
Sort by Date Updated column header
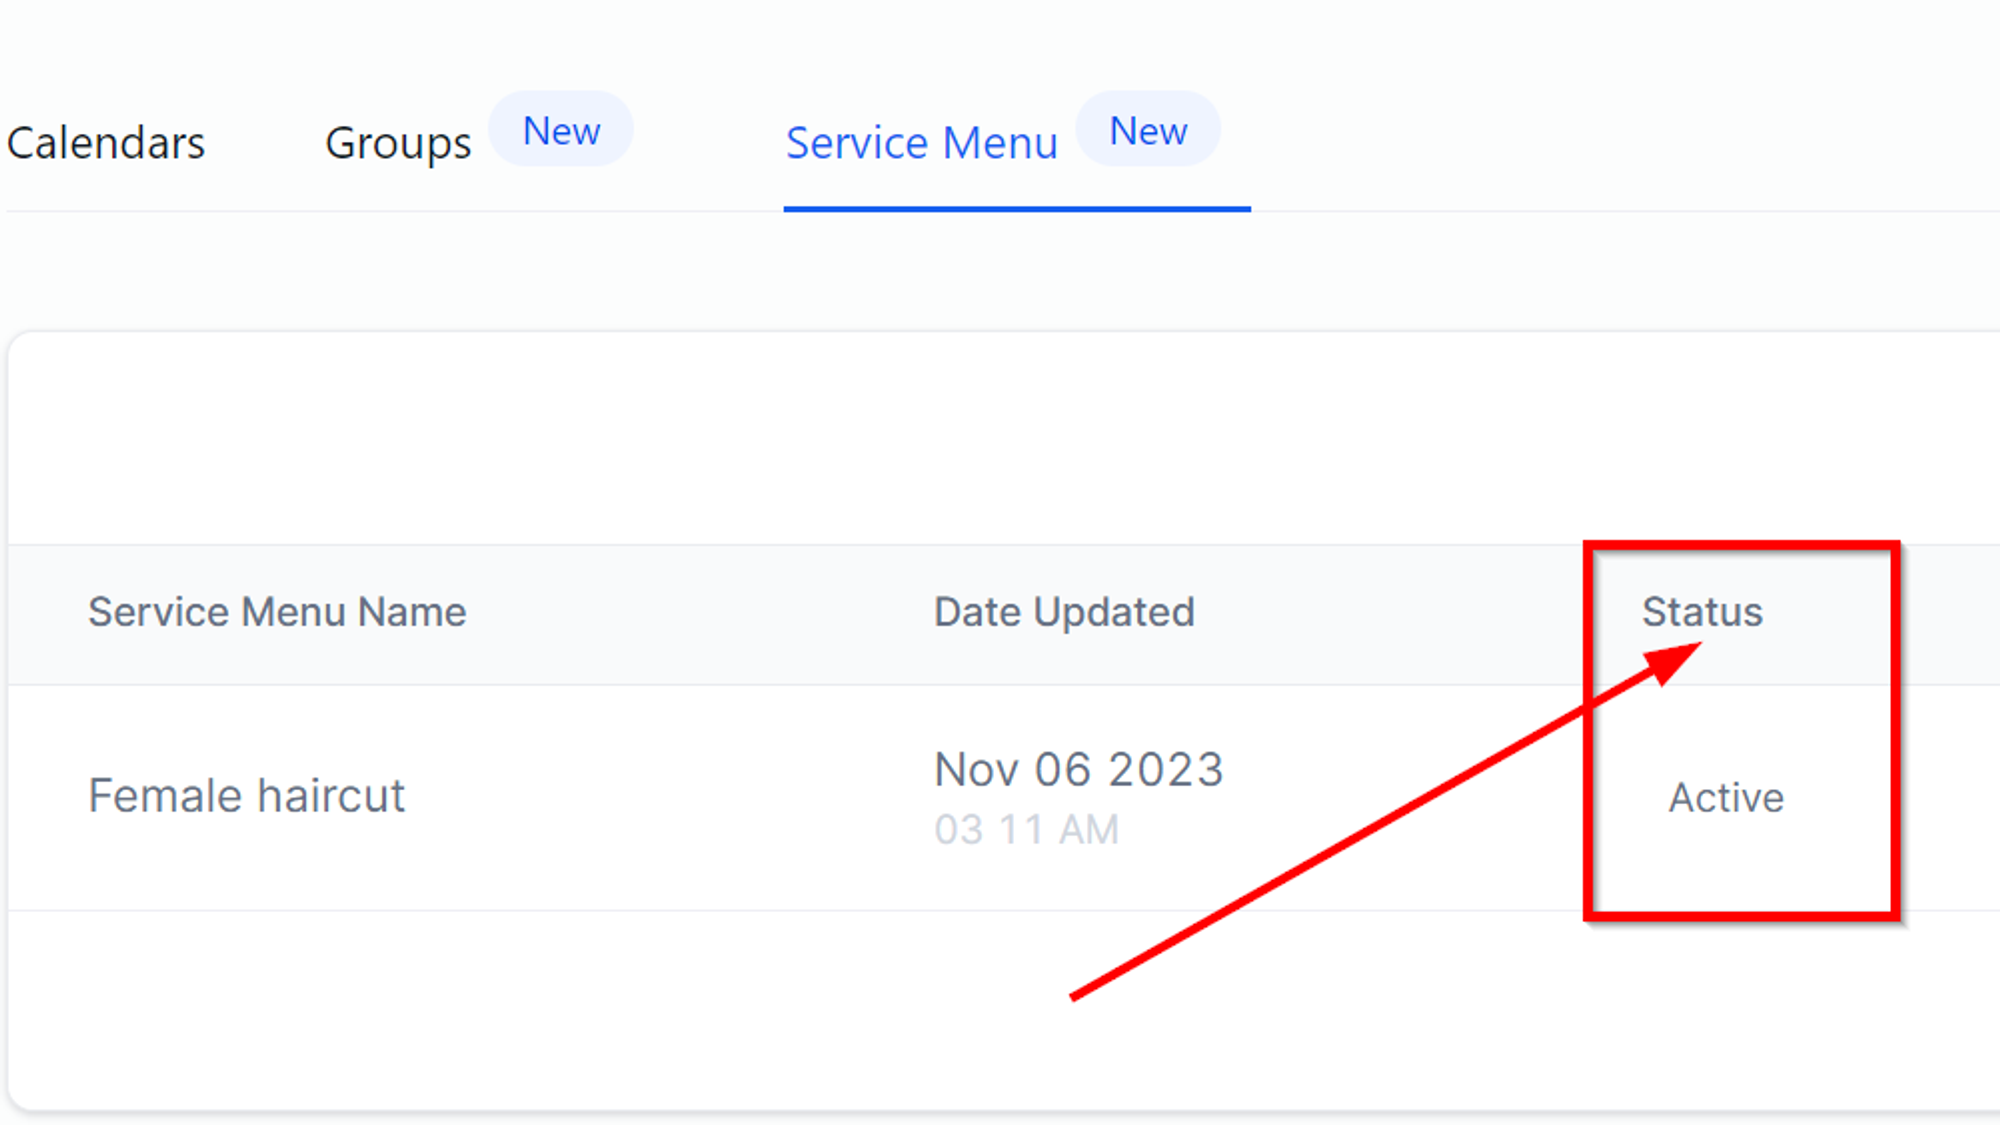pos(1064,612)
